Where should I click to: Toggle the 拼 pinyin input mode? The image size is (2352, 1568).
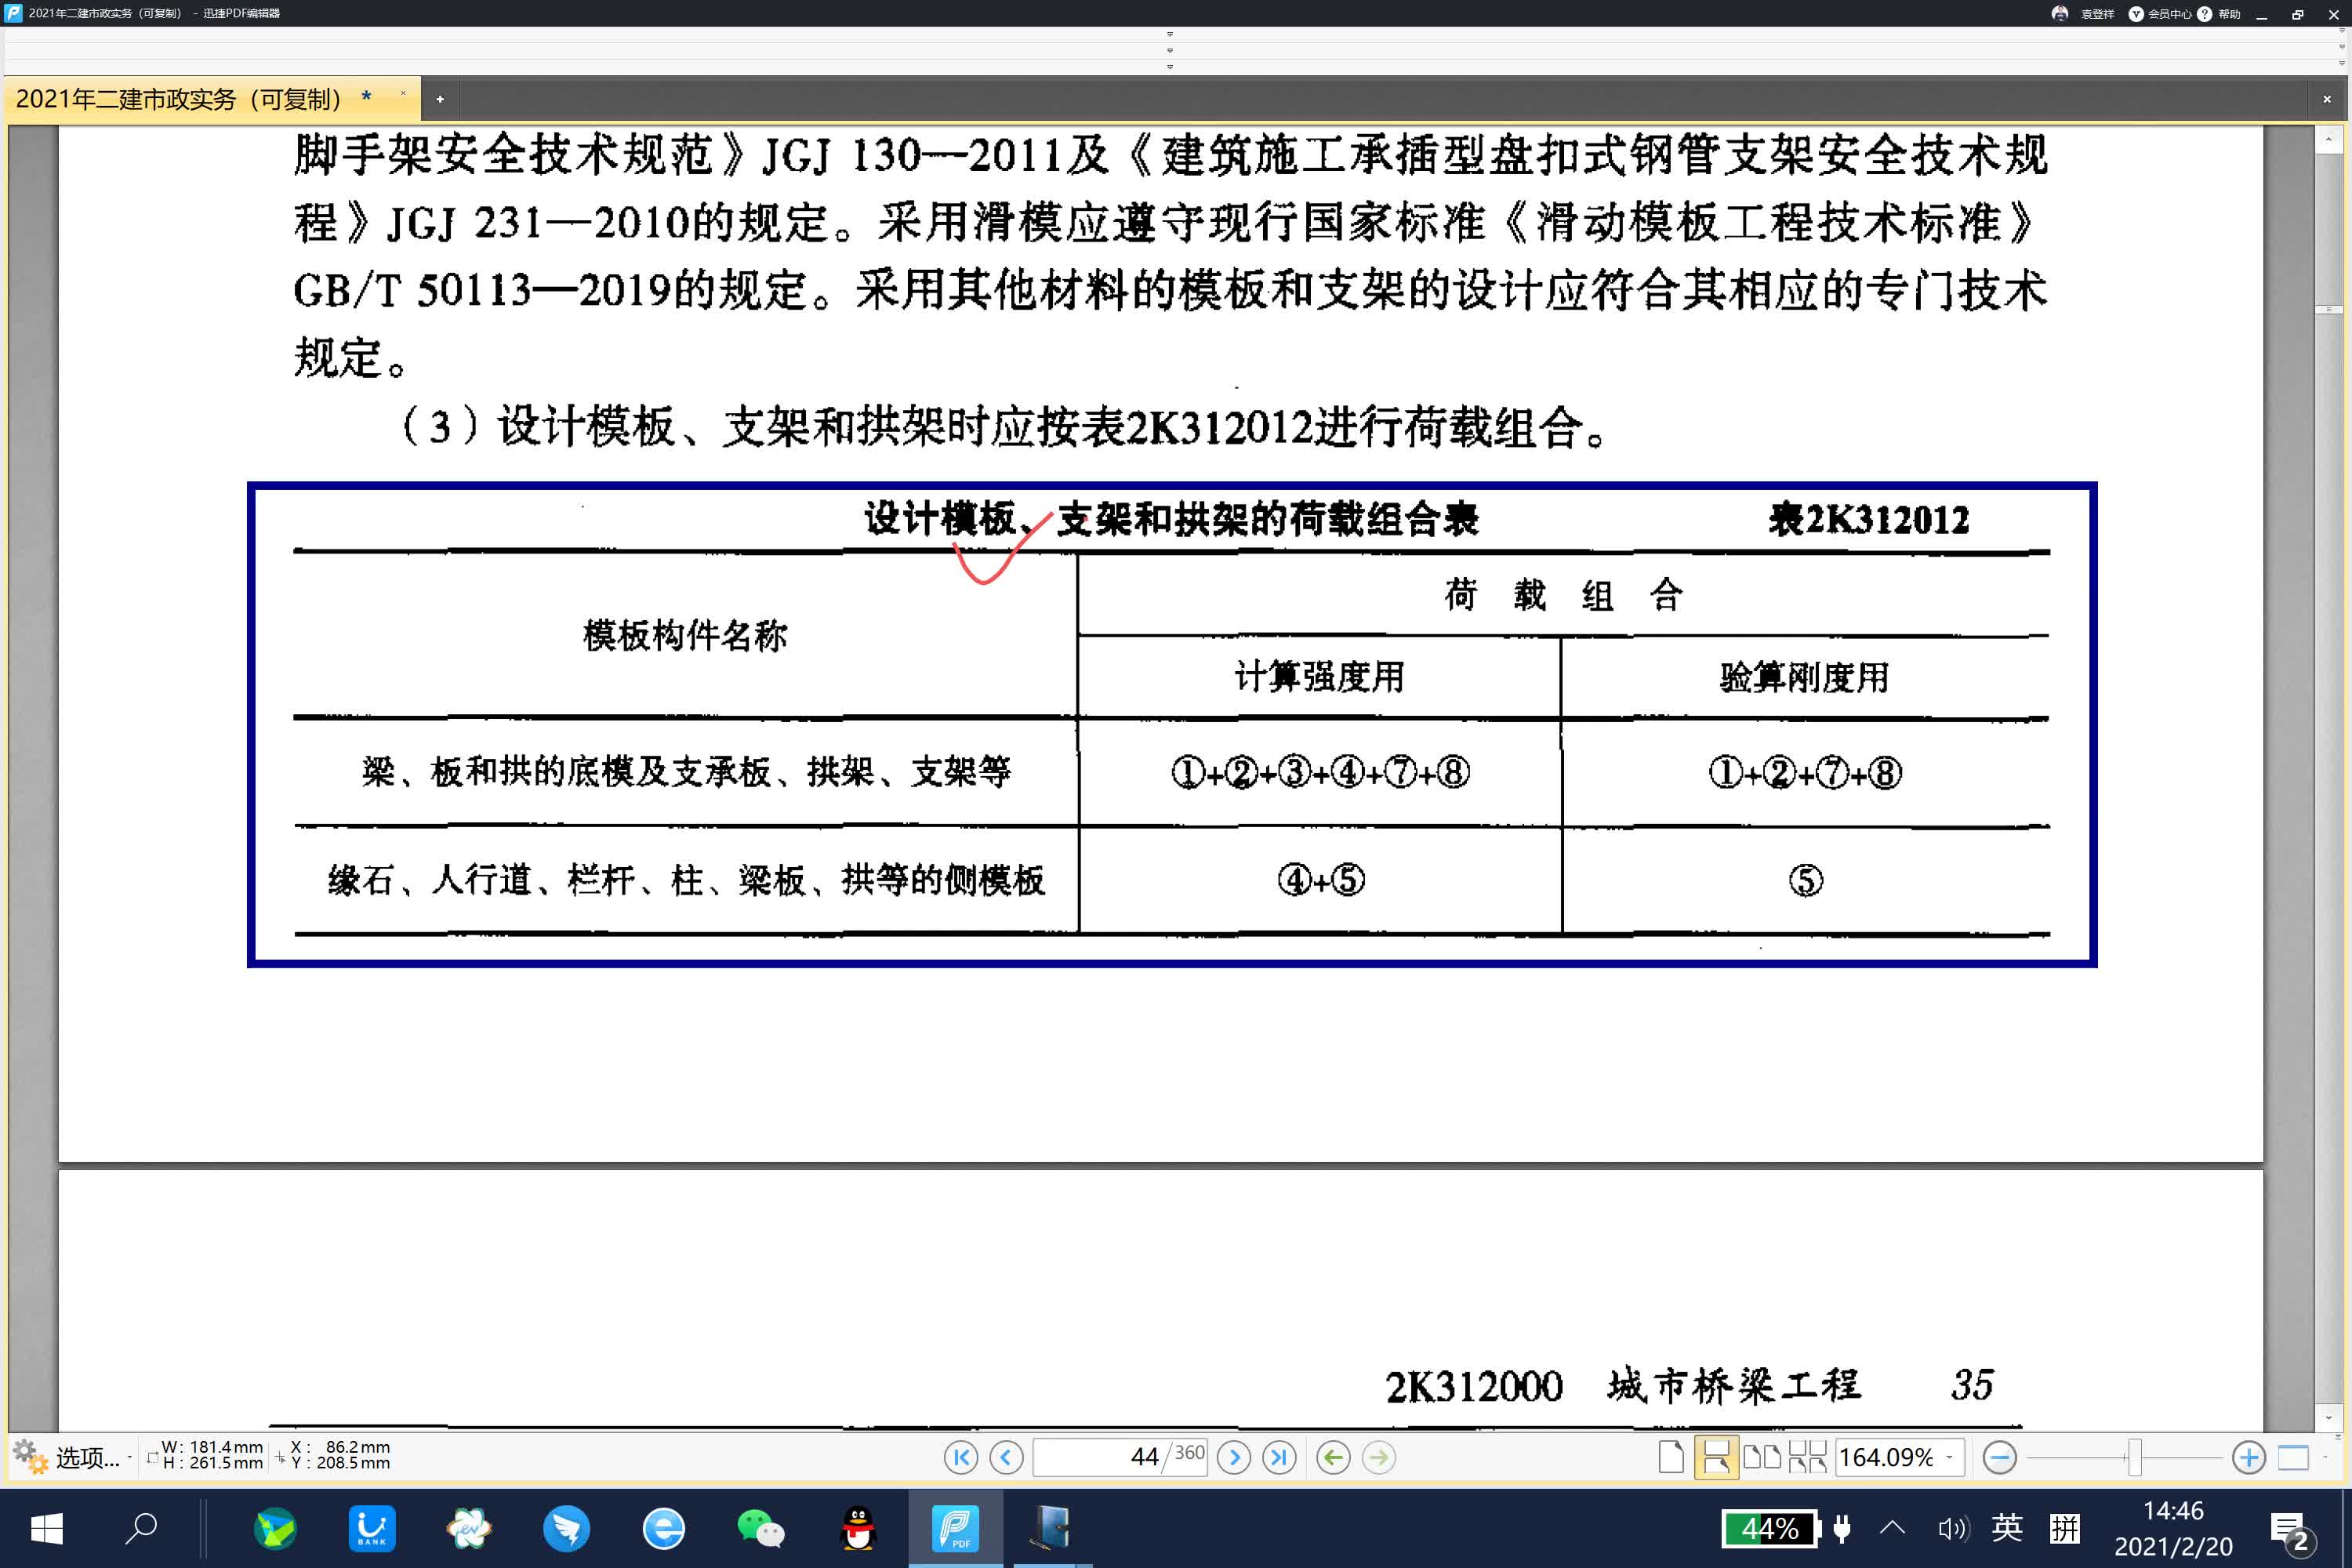click(x=2064, y=1527)
